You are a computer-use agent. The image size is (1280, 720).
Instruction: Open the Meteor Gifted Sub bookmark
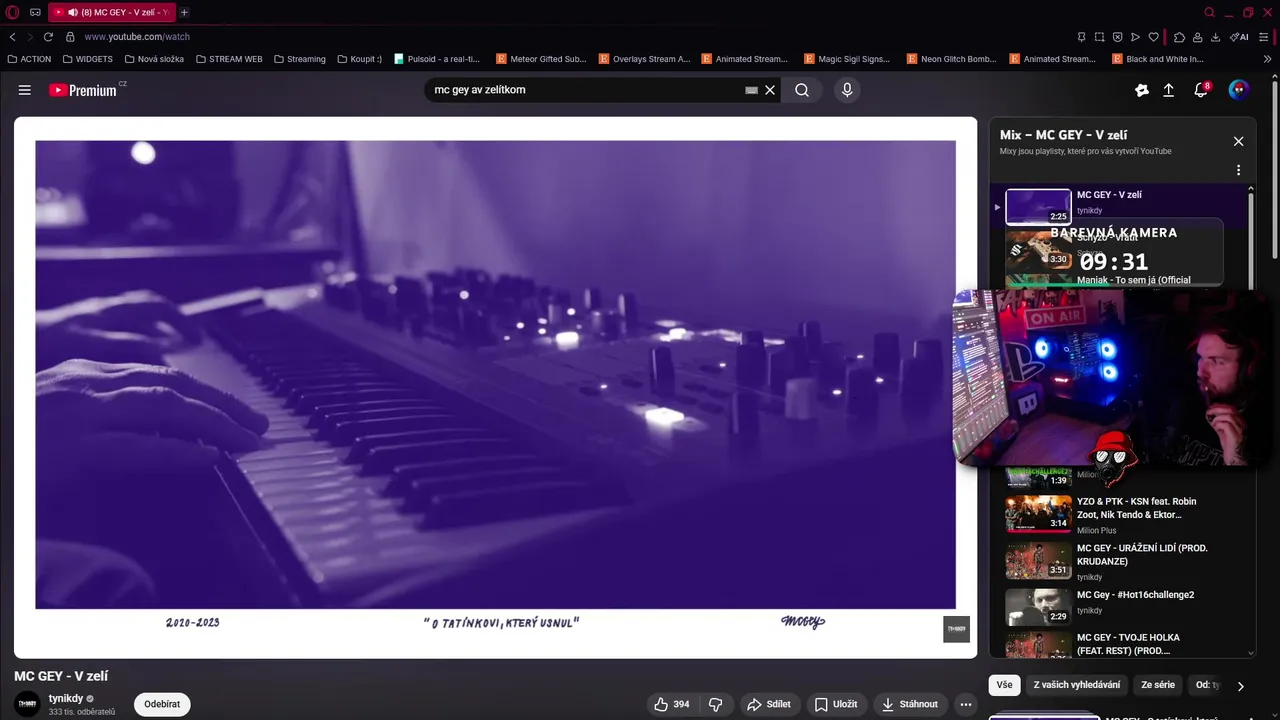(541, 59)
